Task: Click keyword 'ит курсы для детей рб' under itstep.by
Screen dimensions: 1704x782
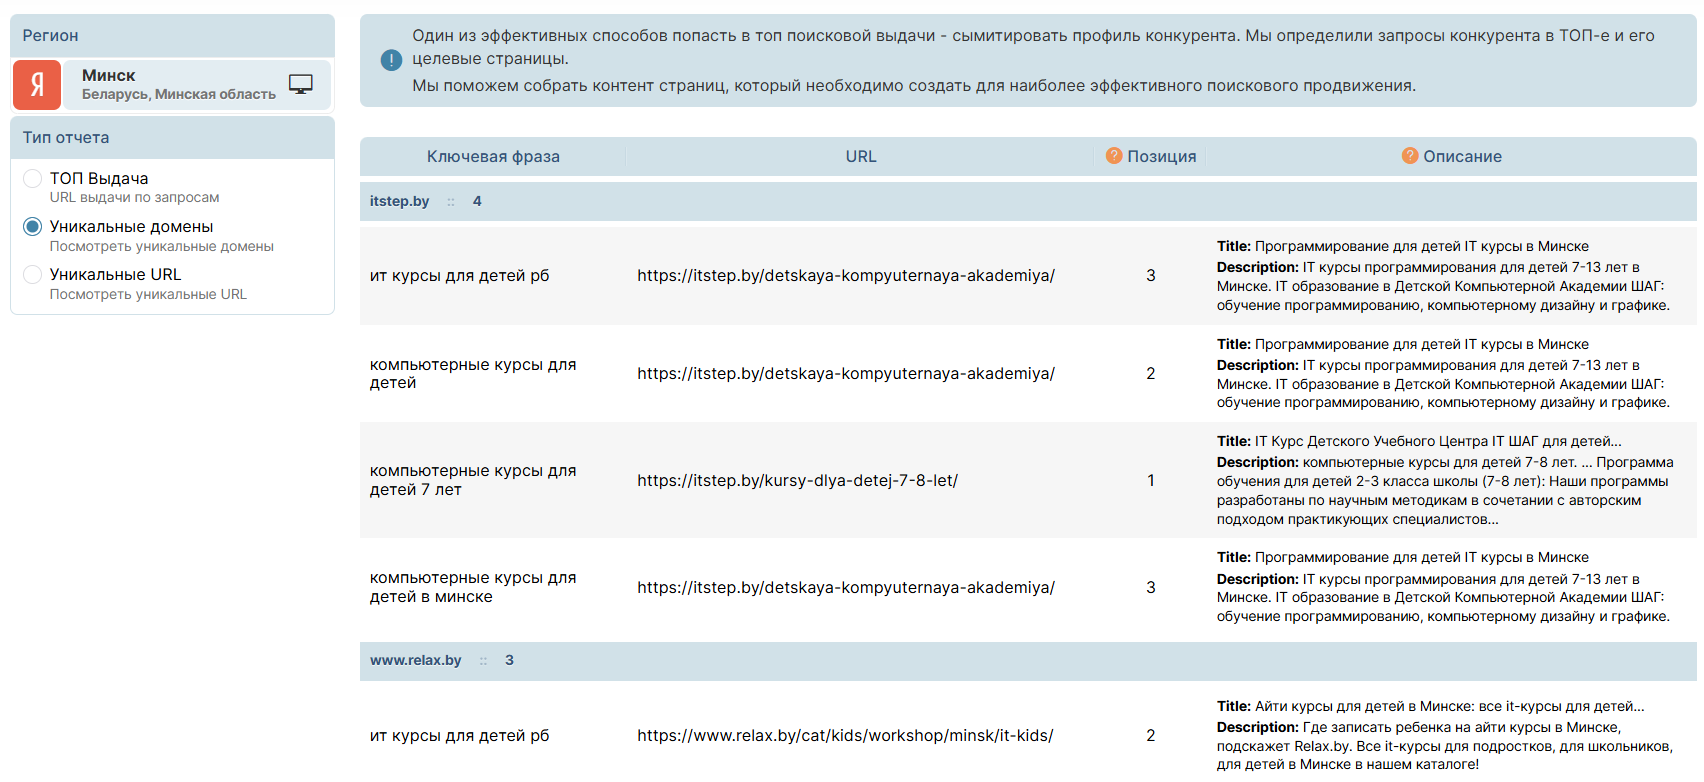Action: pos(459,275)
